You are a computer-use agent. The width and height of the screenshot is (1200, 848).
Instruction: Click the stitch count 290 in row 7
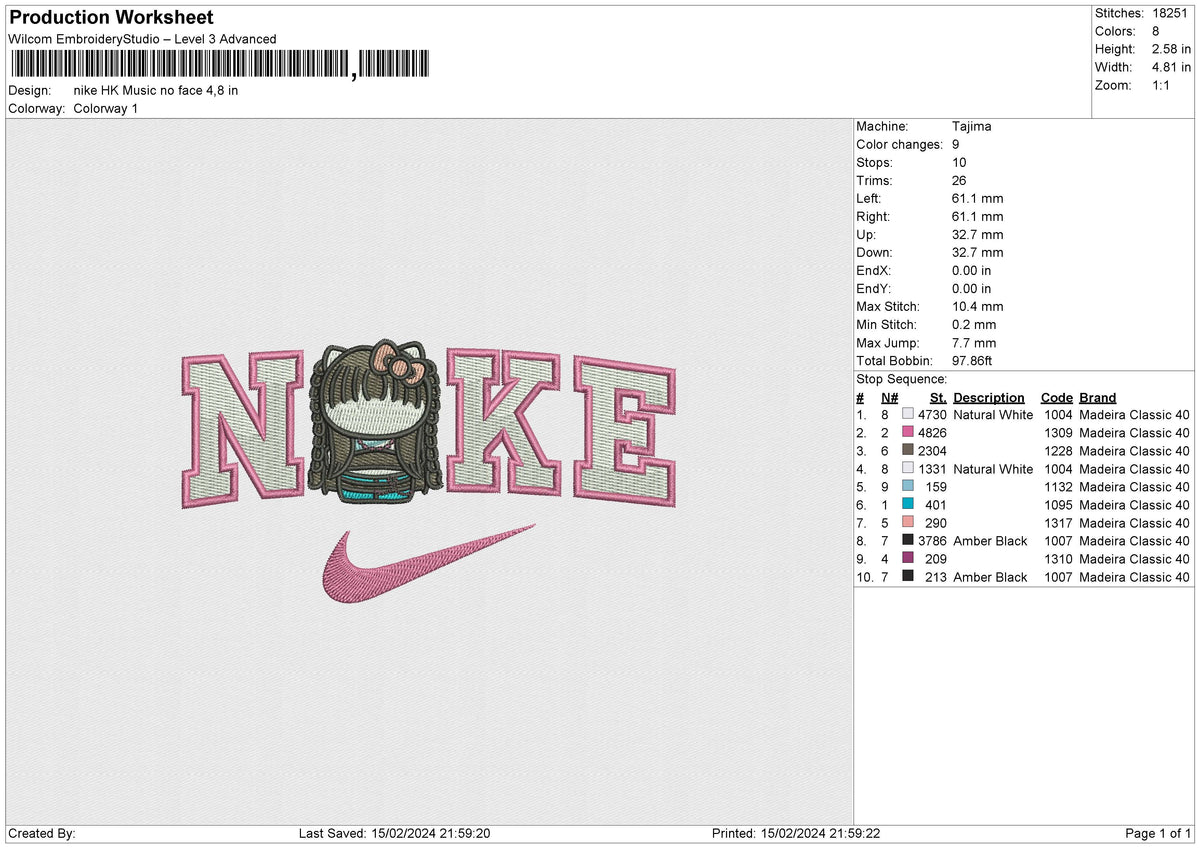[x=936, y=523]
